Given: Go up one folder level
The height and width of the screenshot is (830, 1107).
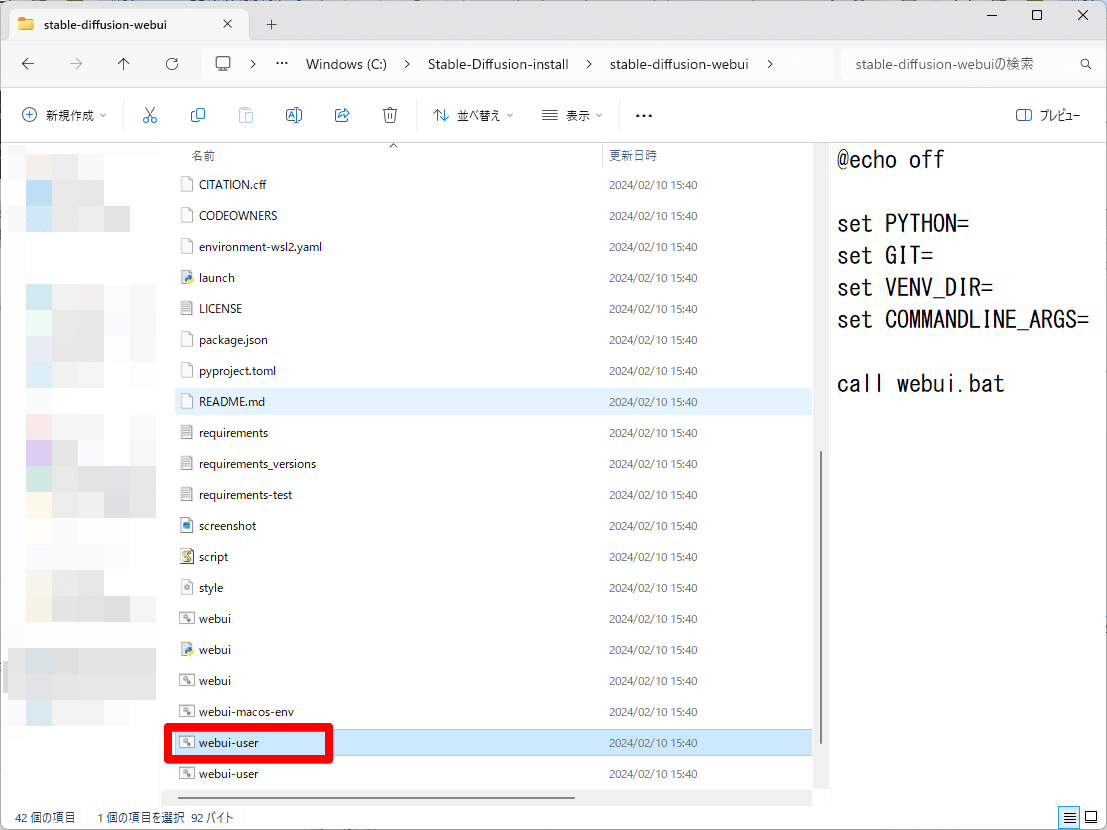Looking at the screenshot, I should click(x=124, y=64).
